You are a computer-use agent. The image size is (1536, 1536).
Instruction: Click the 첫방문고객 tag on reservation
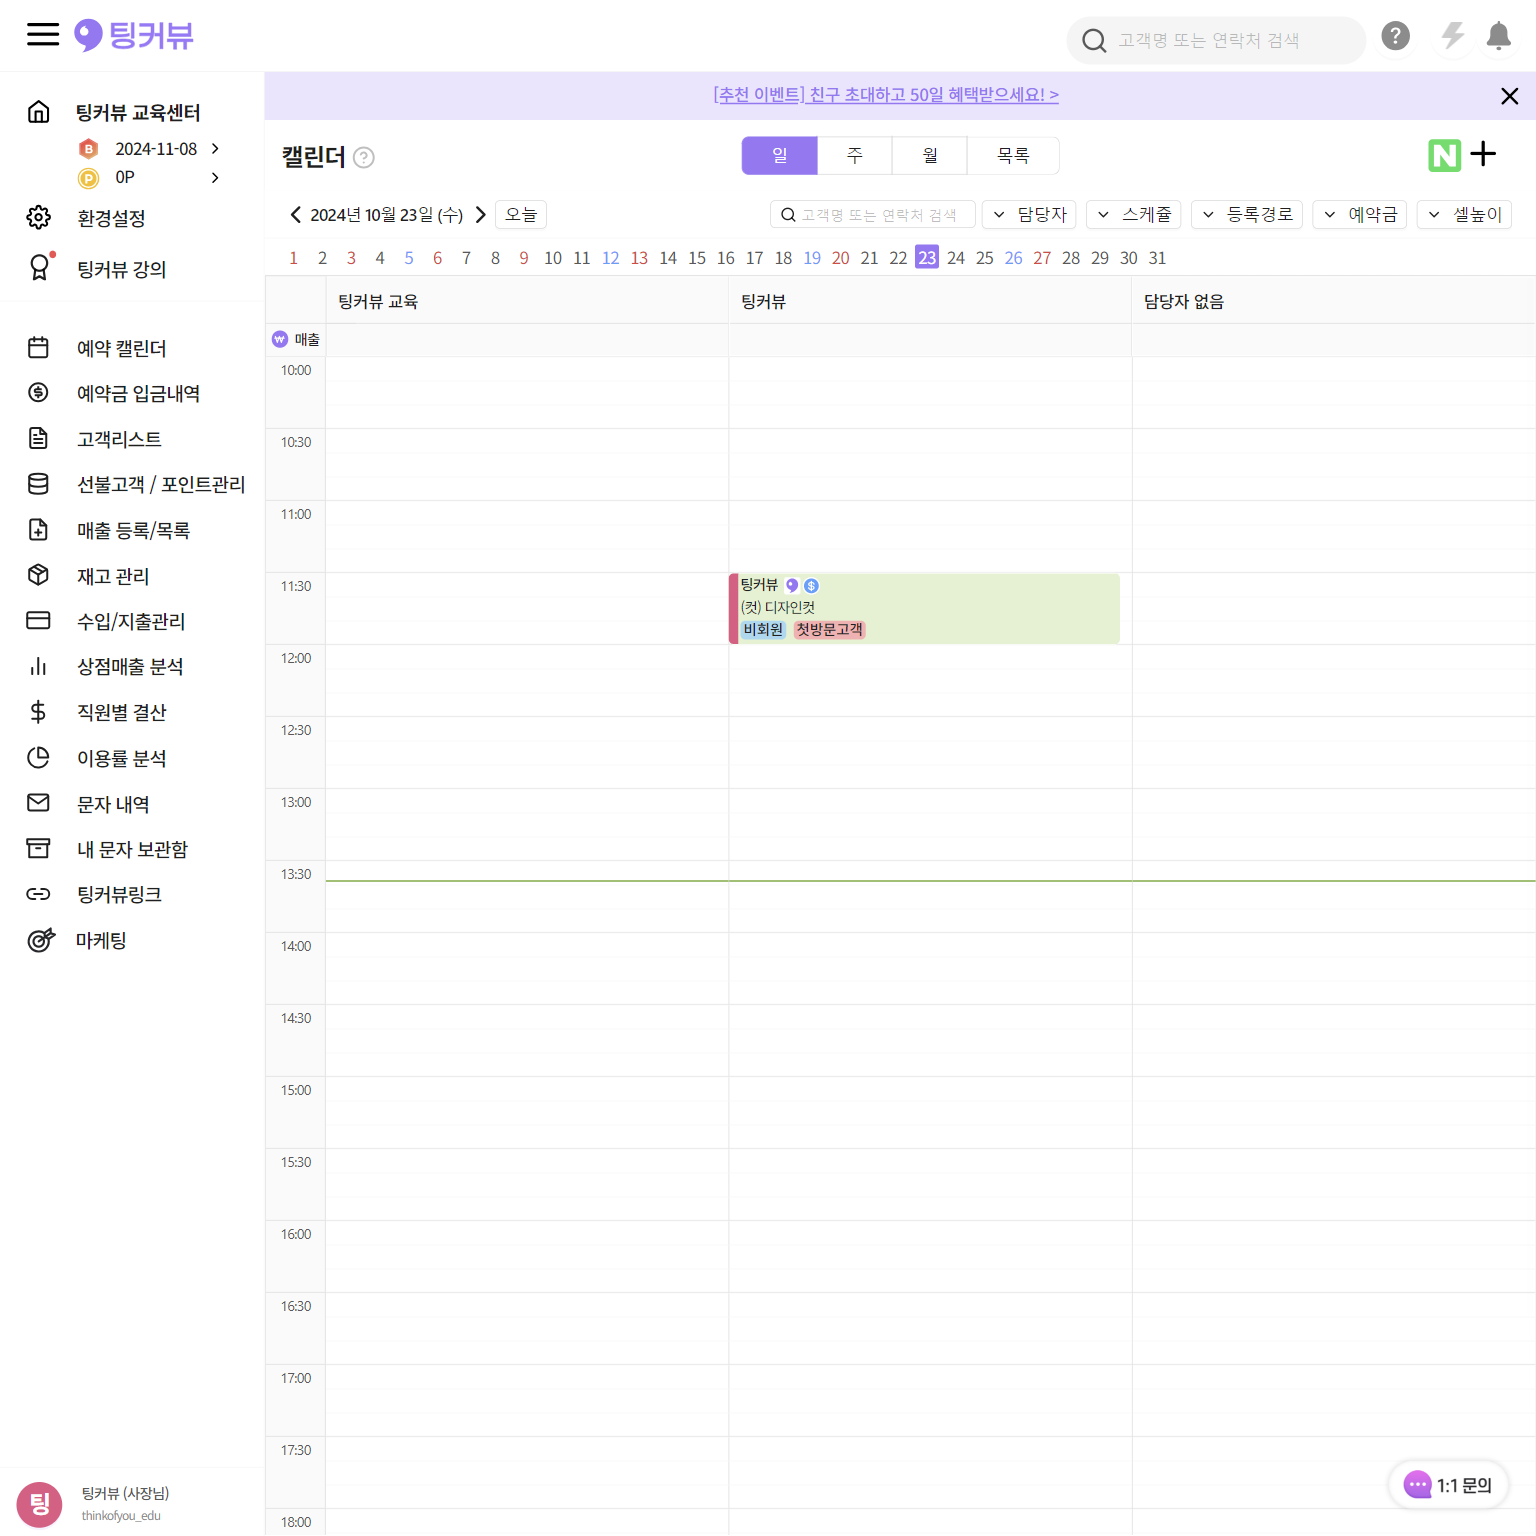click(829, 629)
